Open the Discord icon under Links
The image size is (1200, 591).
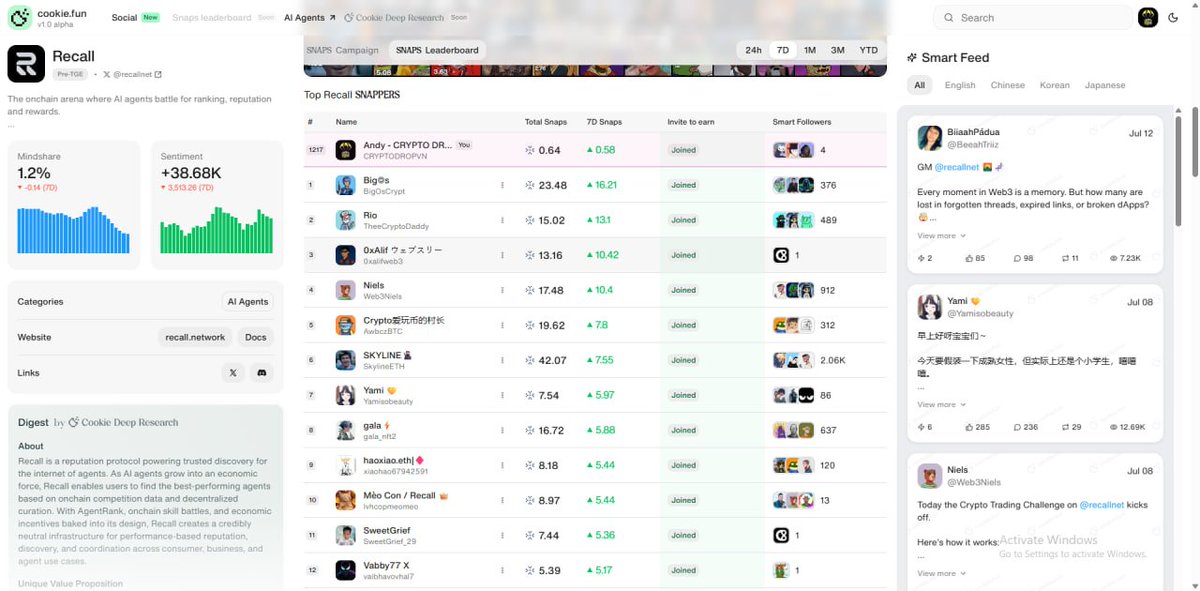pyautogui.click(x=261, y=373)
